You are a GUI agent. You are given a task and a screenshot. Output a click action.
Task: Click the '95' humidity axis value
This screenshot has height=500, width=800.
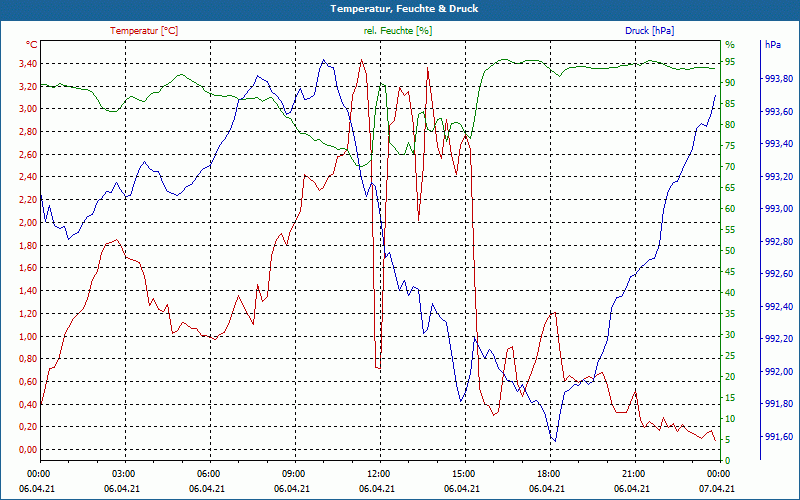(730, 62)
